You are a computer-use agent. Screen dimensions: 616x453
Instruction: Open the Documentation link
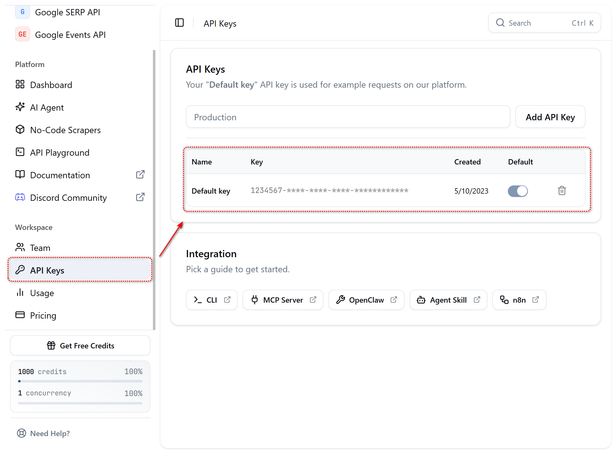click(x=60, y=175)
